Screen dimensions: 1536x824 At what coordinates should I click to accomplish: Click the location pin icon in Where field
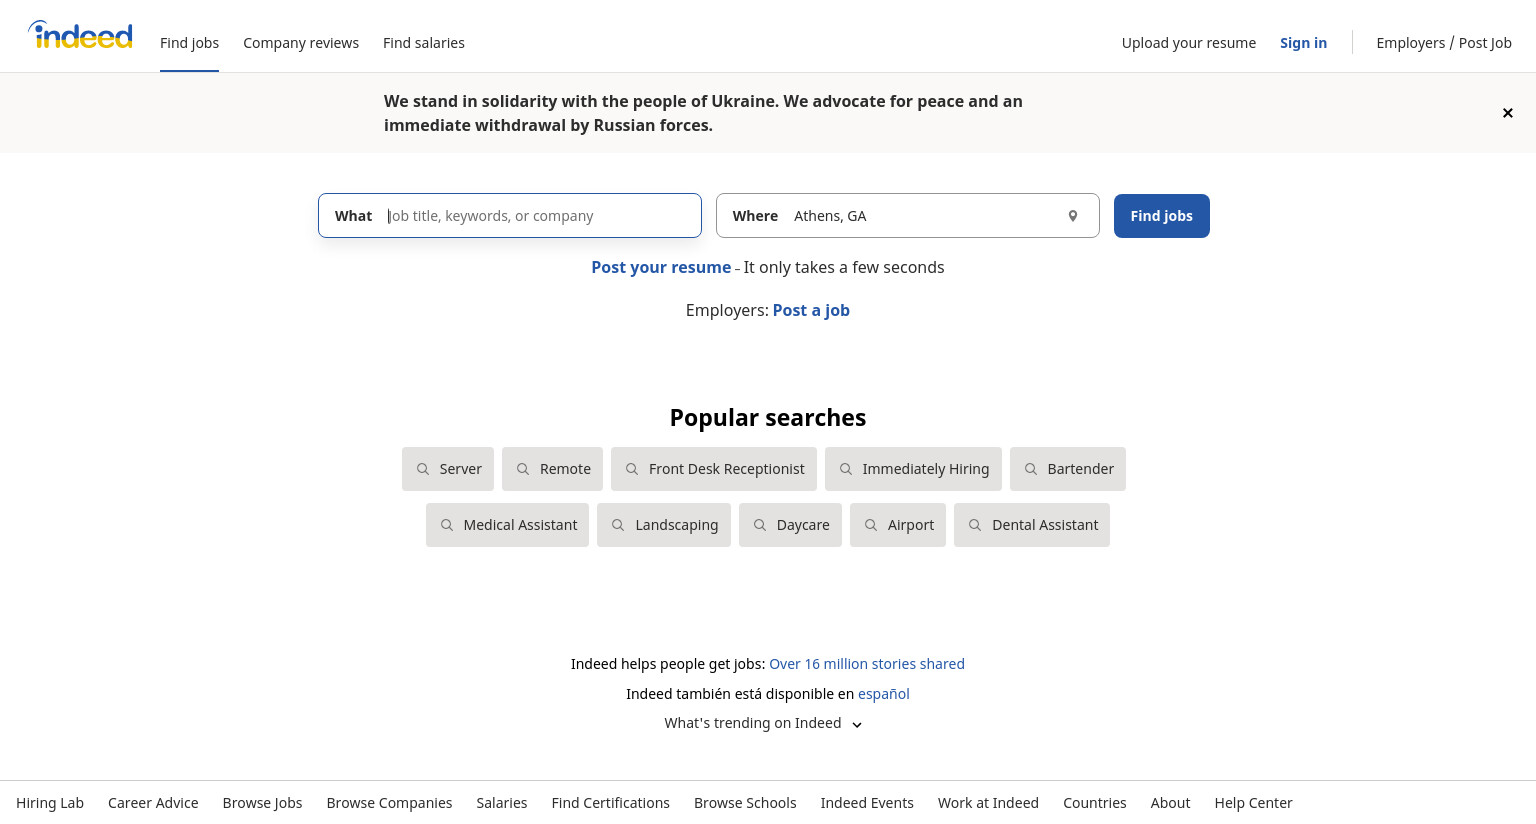(1073, 216)
